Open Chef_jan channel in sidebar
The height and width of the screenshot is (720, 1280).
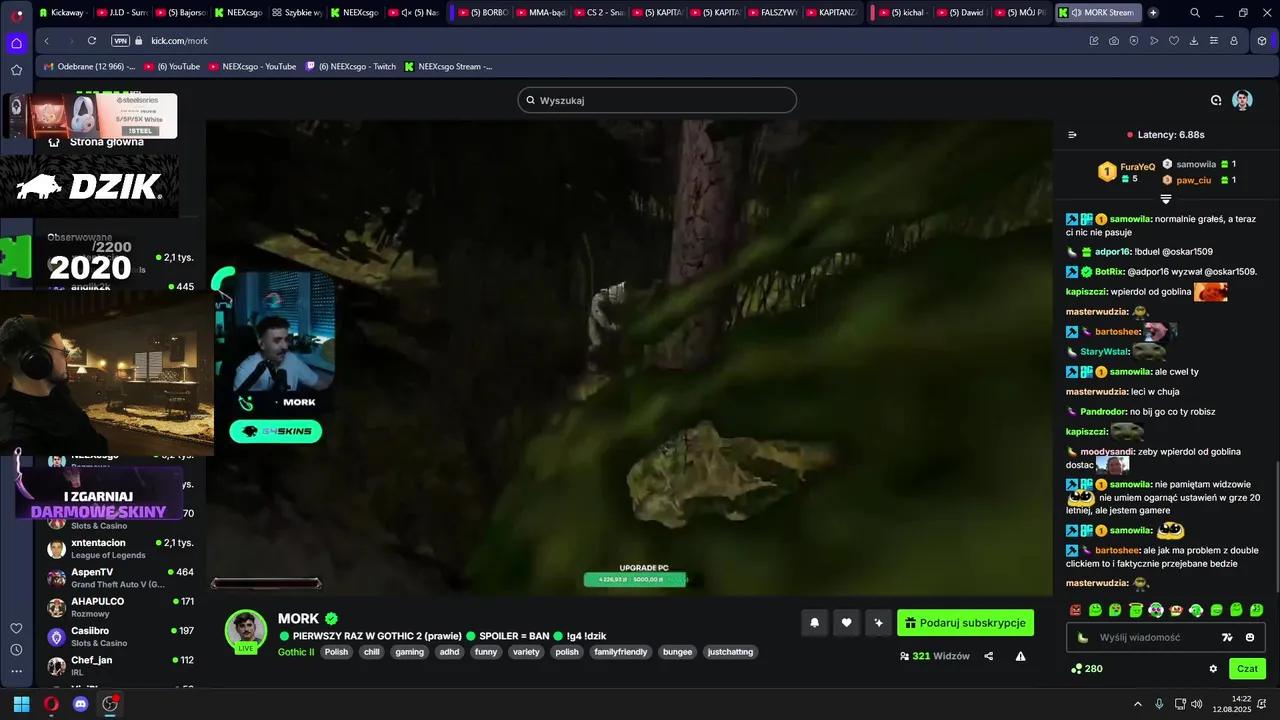(x=120, y=666)
